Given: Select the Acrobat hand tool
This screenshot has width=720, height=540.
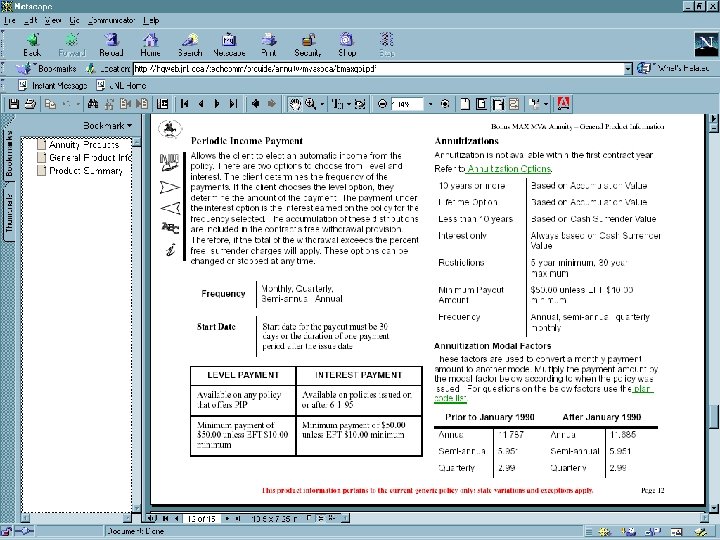Looking at the screenshot, I should [294, 104].
